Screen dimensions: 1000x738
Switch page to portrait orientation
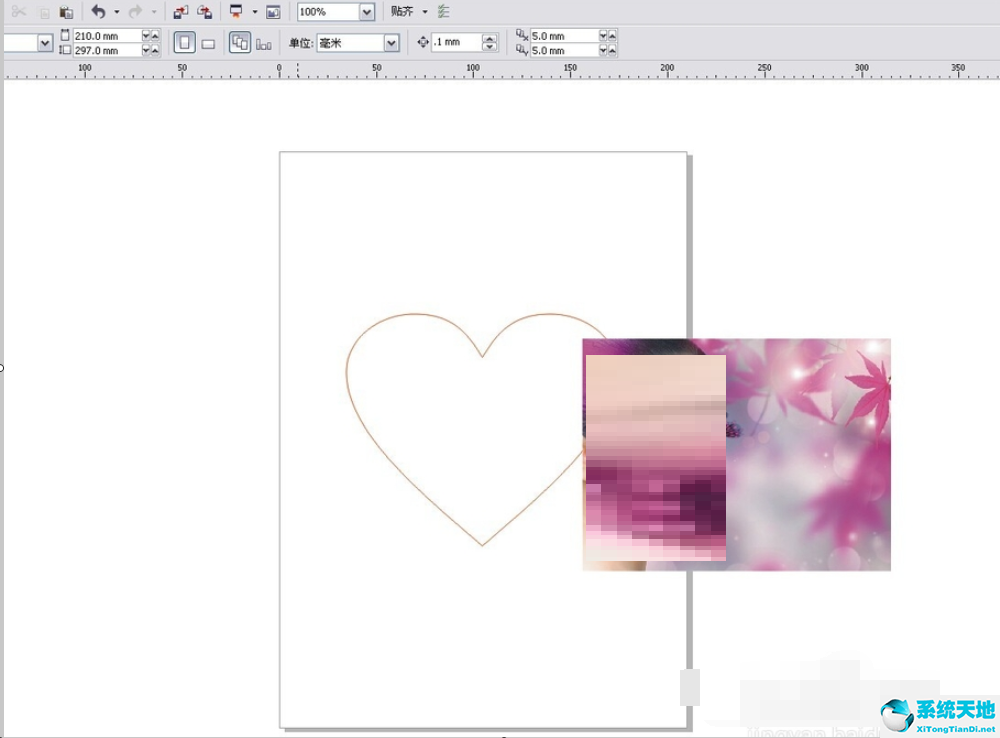pos(184,43)
